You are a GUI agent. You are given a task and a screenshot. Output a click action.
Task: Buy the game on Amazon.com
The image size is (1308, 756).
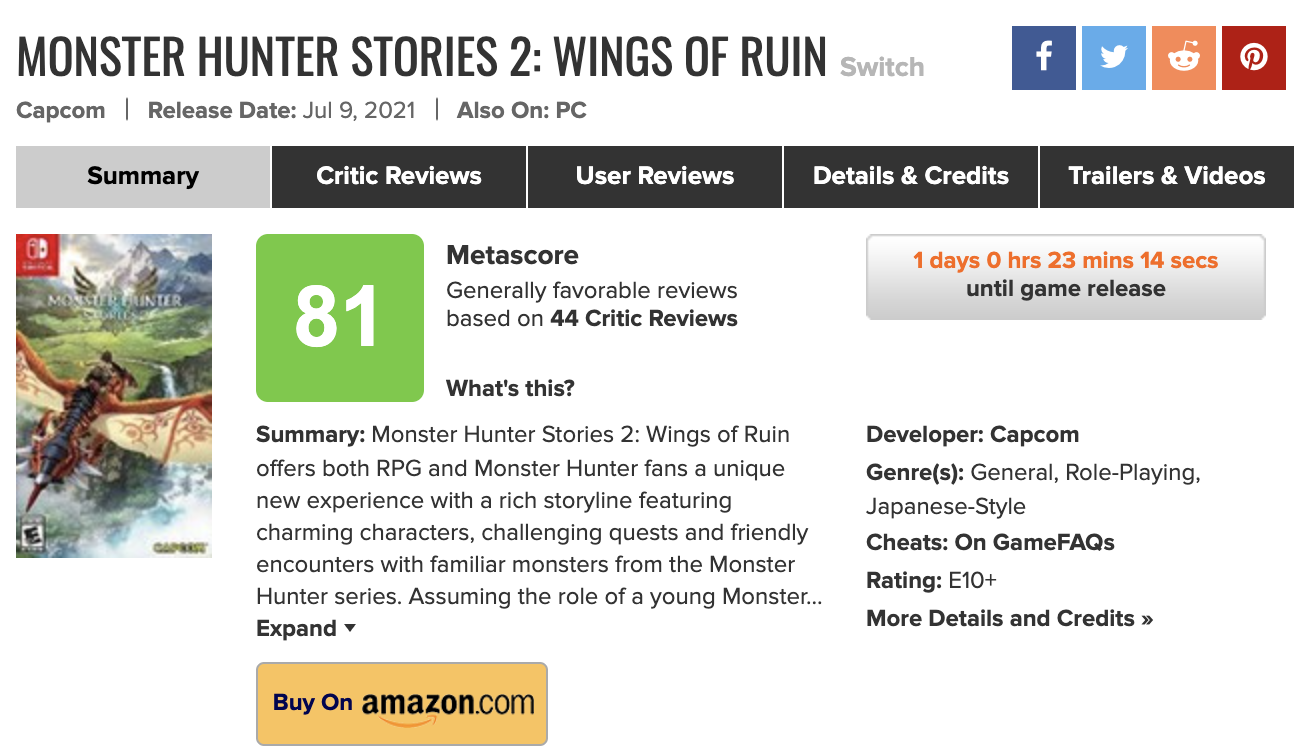[x=402, y=703]
